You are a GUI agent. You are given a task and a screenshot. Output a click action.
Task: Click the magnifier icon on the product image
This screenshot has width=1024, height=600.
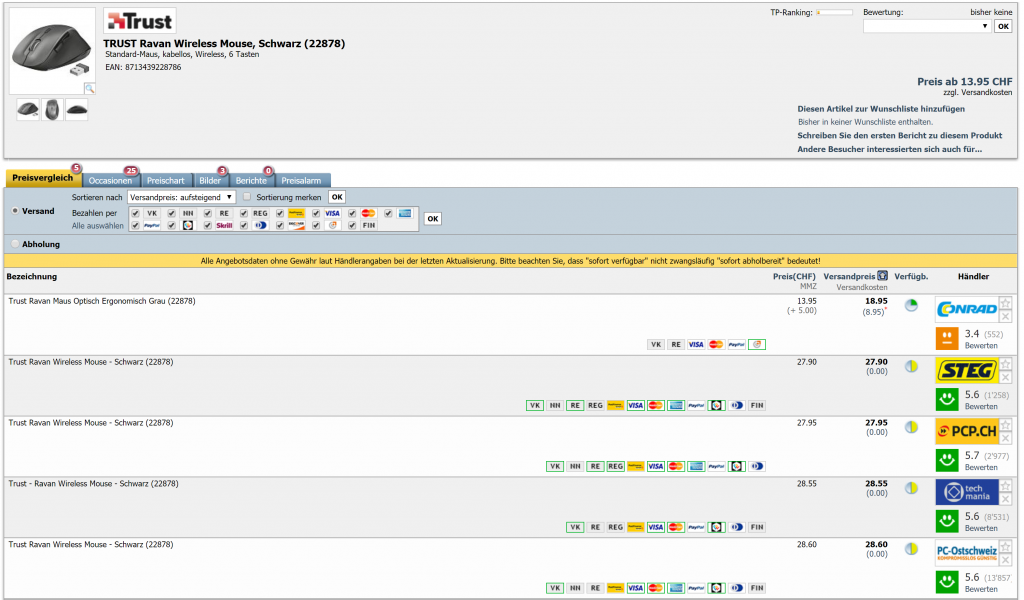(x=89, y=88)
